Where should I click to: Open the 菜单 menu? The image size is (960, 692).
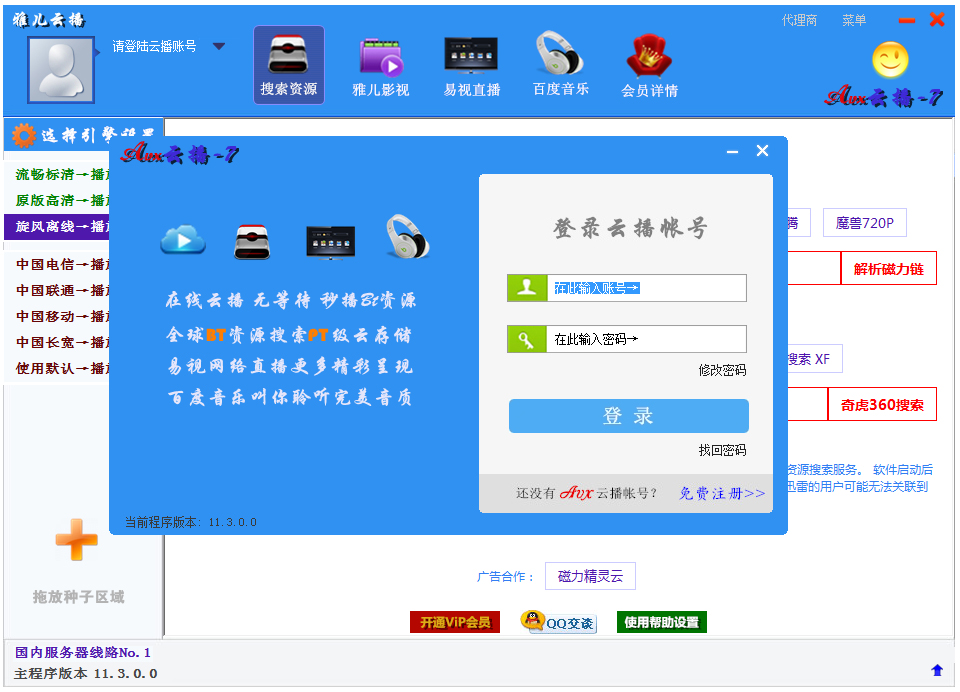[854, 20]
